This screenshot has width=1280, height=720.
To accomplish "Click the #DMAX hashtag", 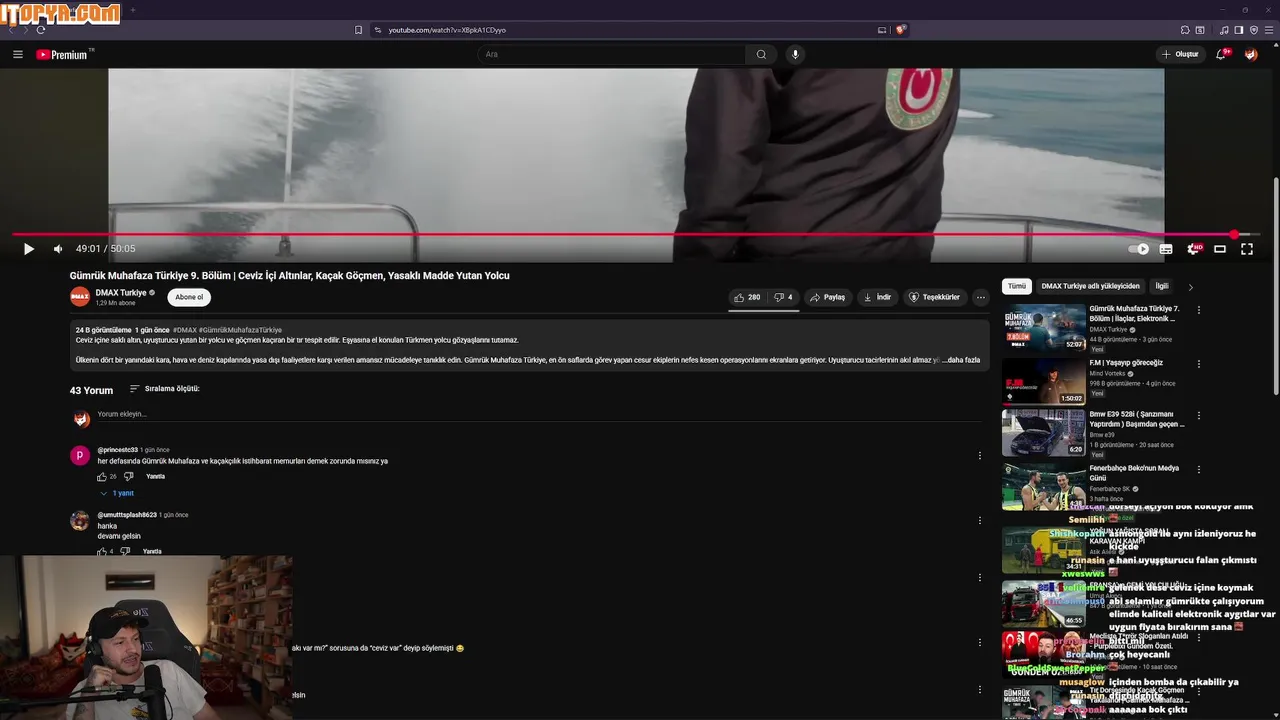I will click(185, 330).
